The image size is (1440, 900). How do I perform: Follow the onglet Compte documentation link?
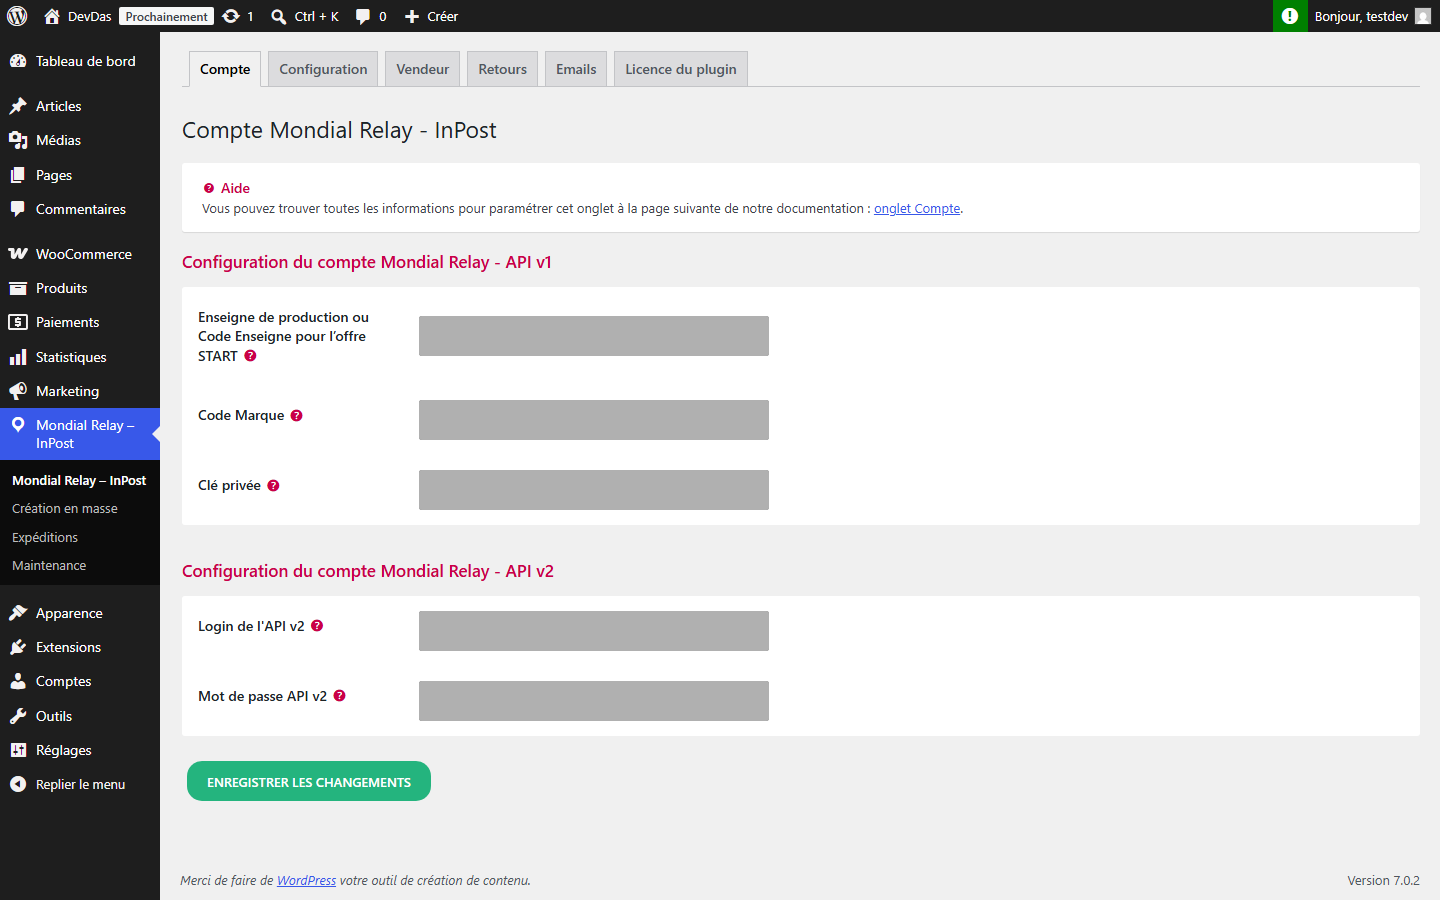(917, 209)
